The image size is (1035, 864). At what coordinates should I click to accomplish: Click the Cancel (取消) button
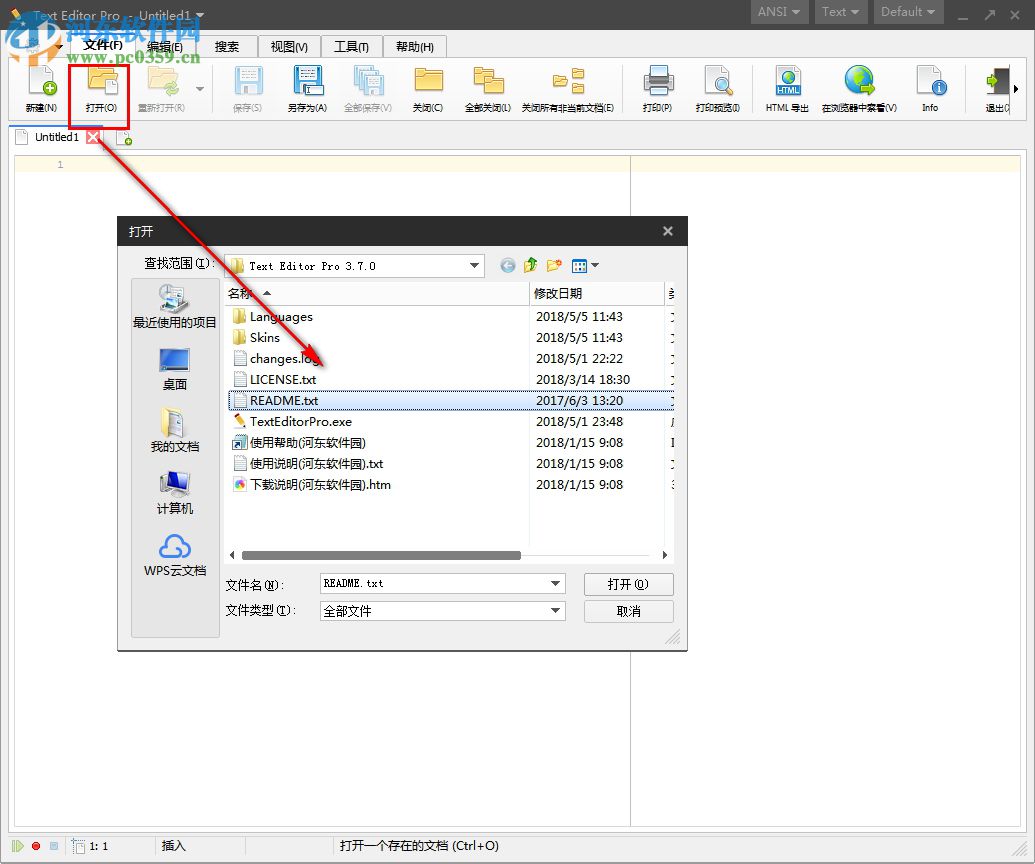click(628, 612)
